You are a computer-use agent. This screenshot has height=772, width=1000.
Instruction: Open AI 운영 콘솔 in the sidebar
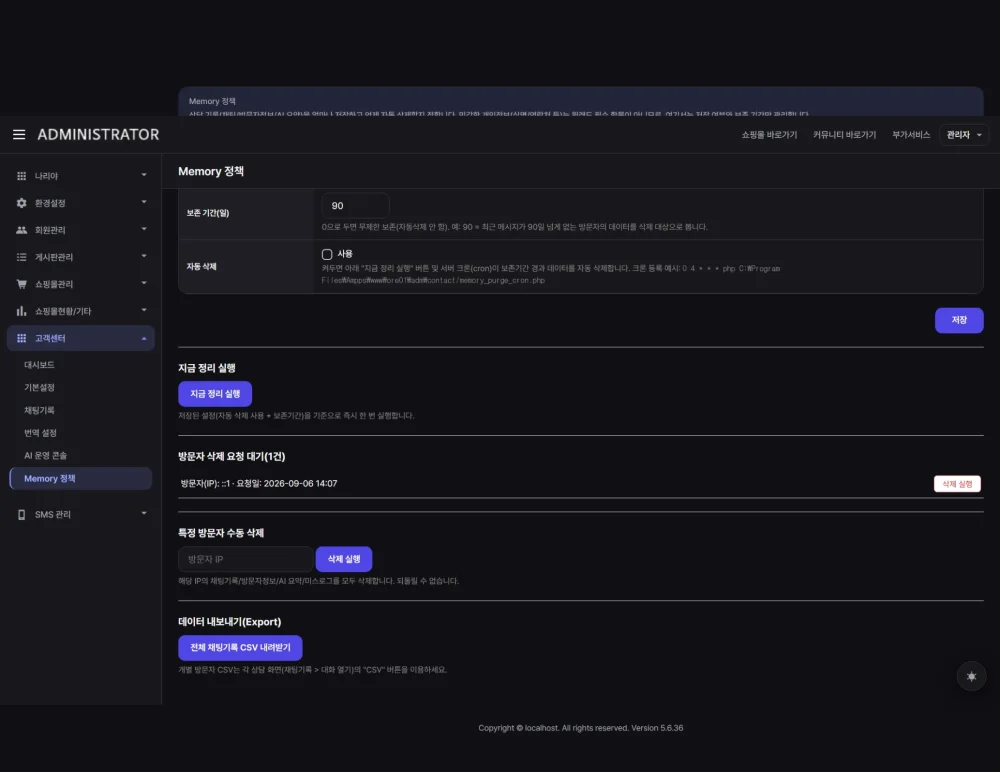pyautogui.click(x=45, y=456)
